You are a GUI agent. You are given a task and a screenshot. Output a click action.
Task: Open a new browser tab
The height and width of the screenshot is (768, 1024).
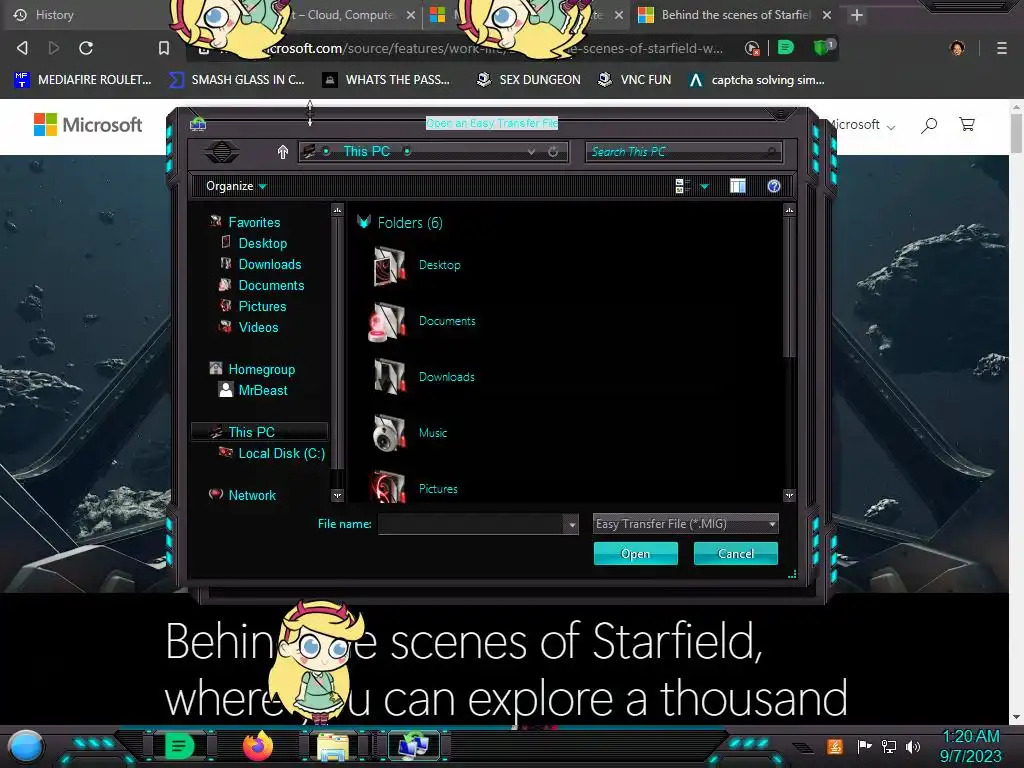[x=857, y=15]
